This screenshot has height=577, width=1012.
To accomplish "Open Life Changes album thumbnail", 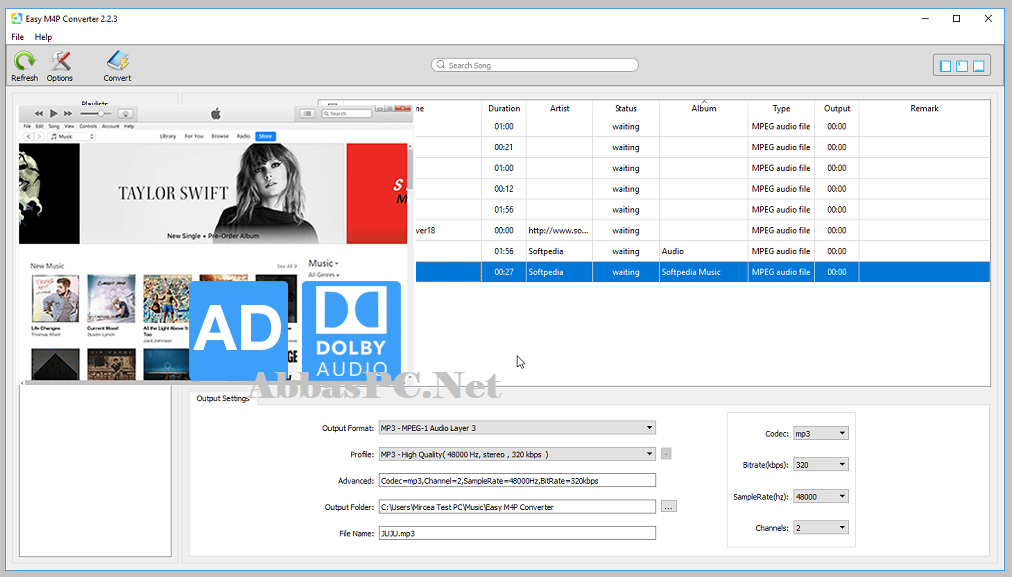I will point(56,299).
